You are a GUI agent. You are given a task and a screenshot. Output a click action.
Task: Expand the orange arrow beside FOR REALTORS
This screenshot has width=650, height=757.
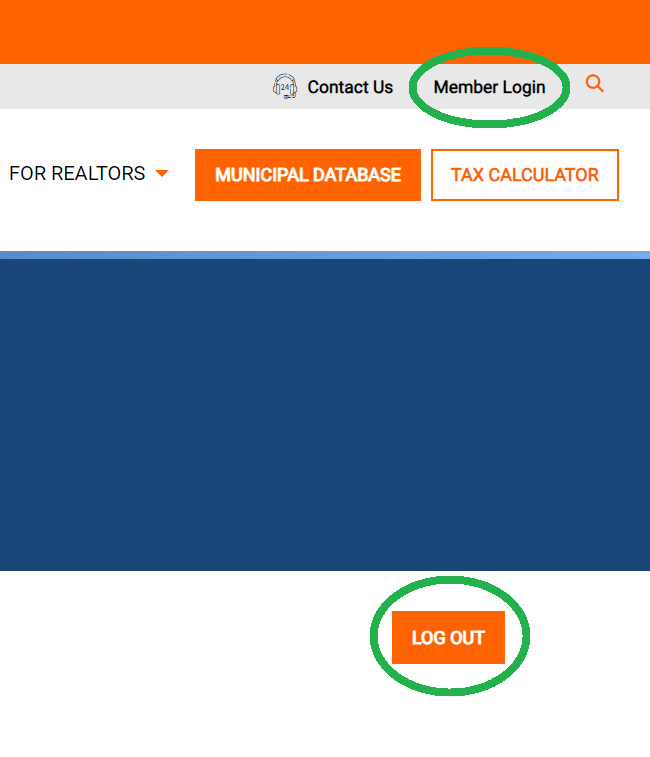pos(162,174)
